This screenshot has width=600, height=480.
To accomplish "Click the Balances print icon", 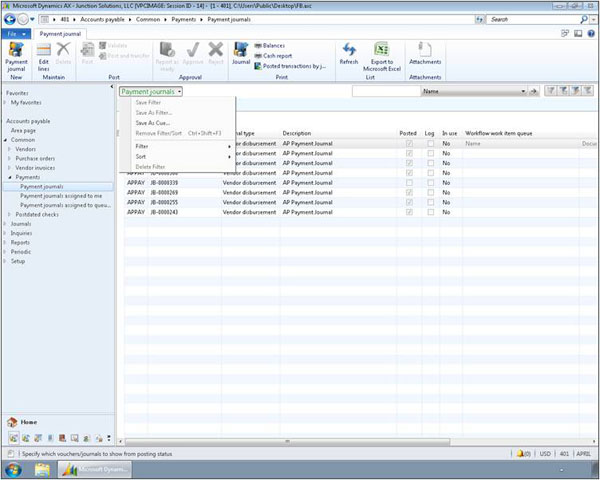I will 258,46.
